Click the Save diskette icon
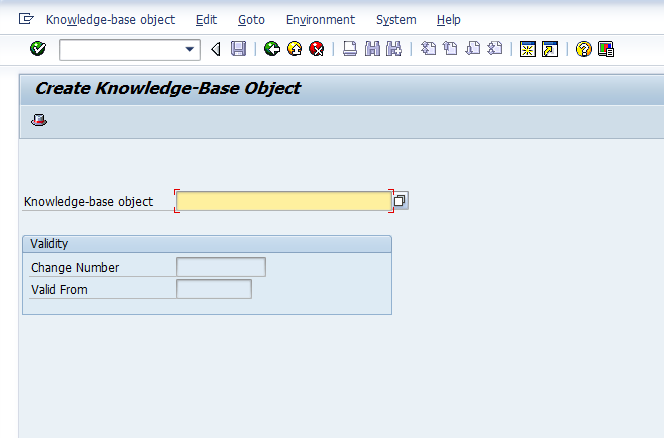Screen dimensions: 664x438 238,49
